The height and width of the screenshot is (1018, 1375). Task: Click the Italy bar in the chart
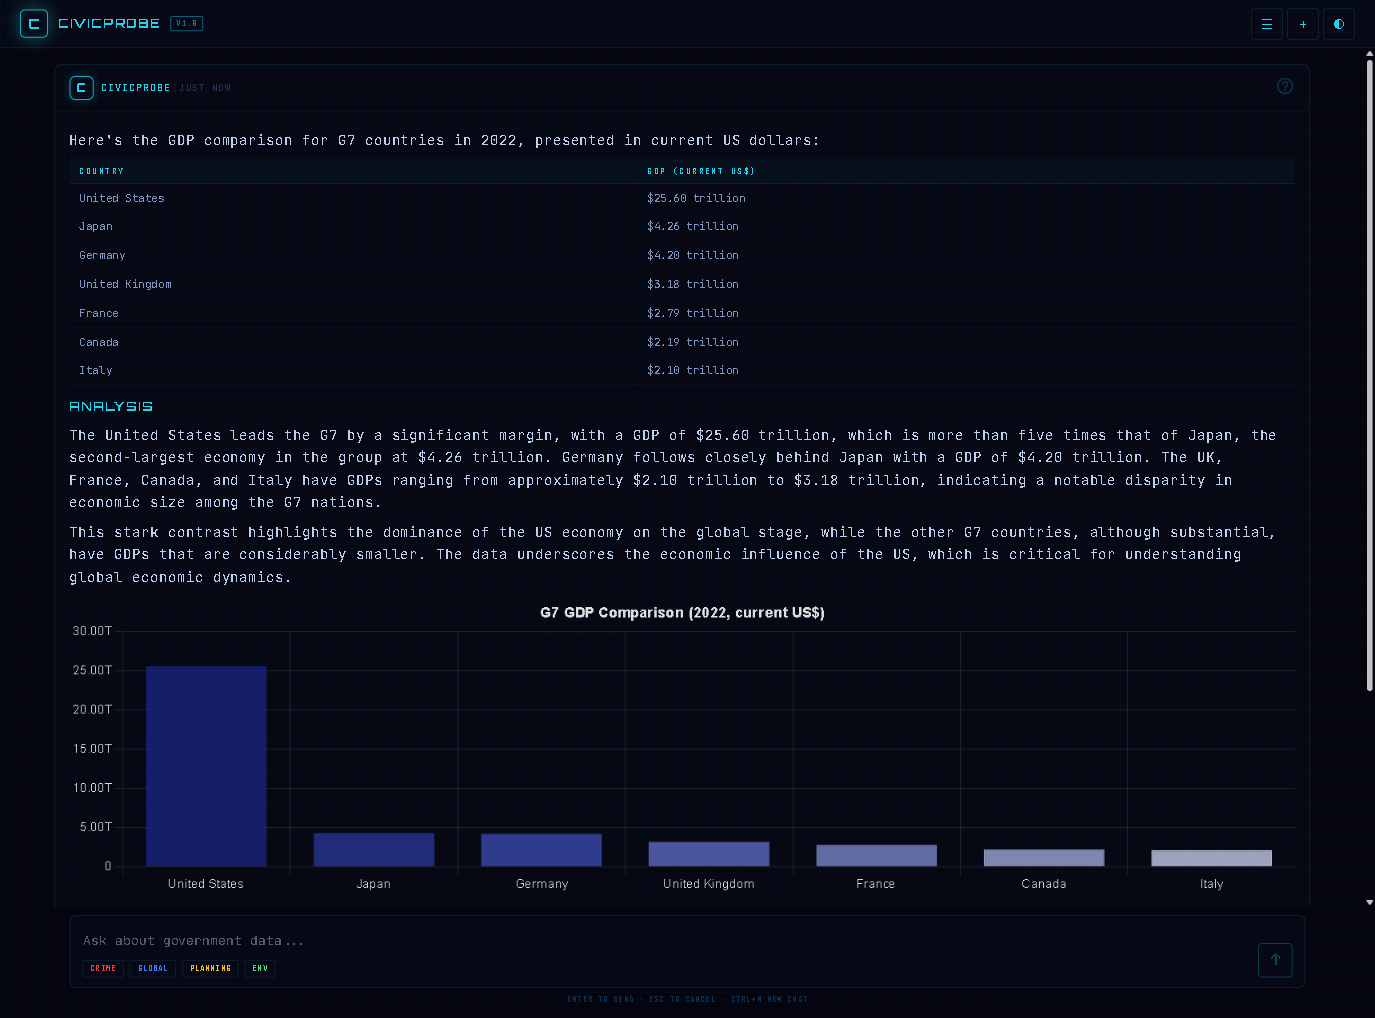pos(1211,858)
